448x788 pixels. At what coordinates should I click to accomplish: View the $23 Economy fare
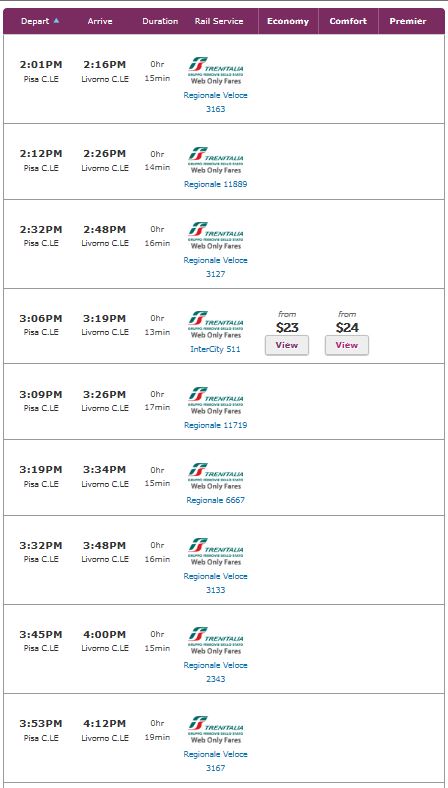point(287,345)
